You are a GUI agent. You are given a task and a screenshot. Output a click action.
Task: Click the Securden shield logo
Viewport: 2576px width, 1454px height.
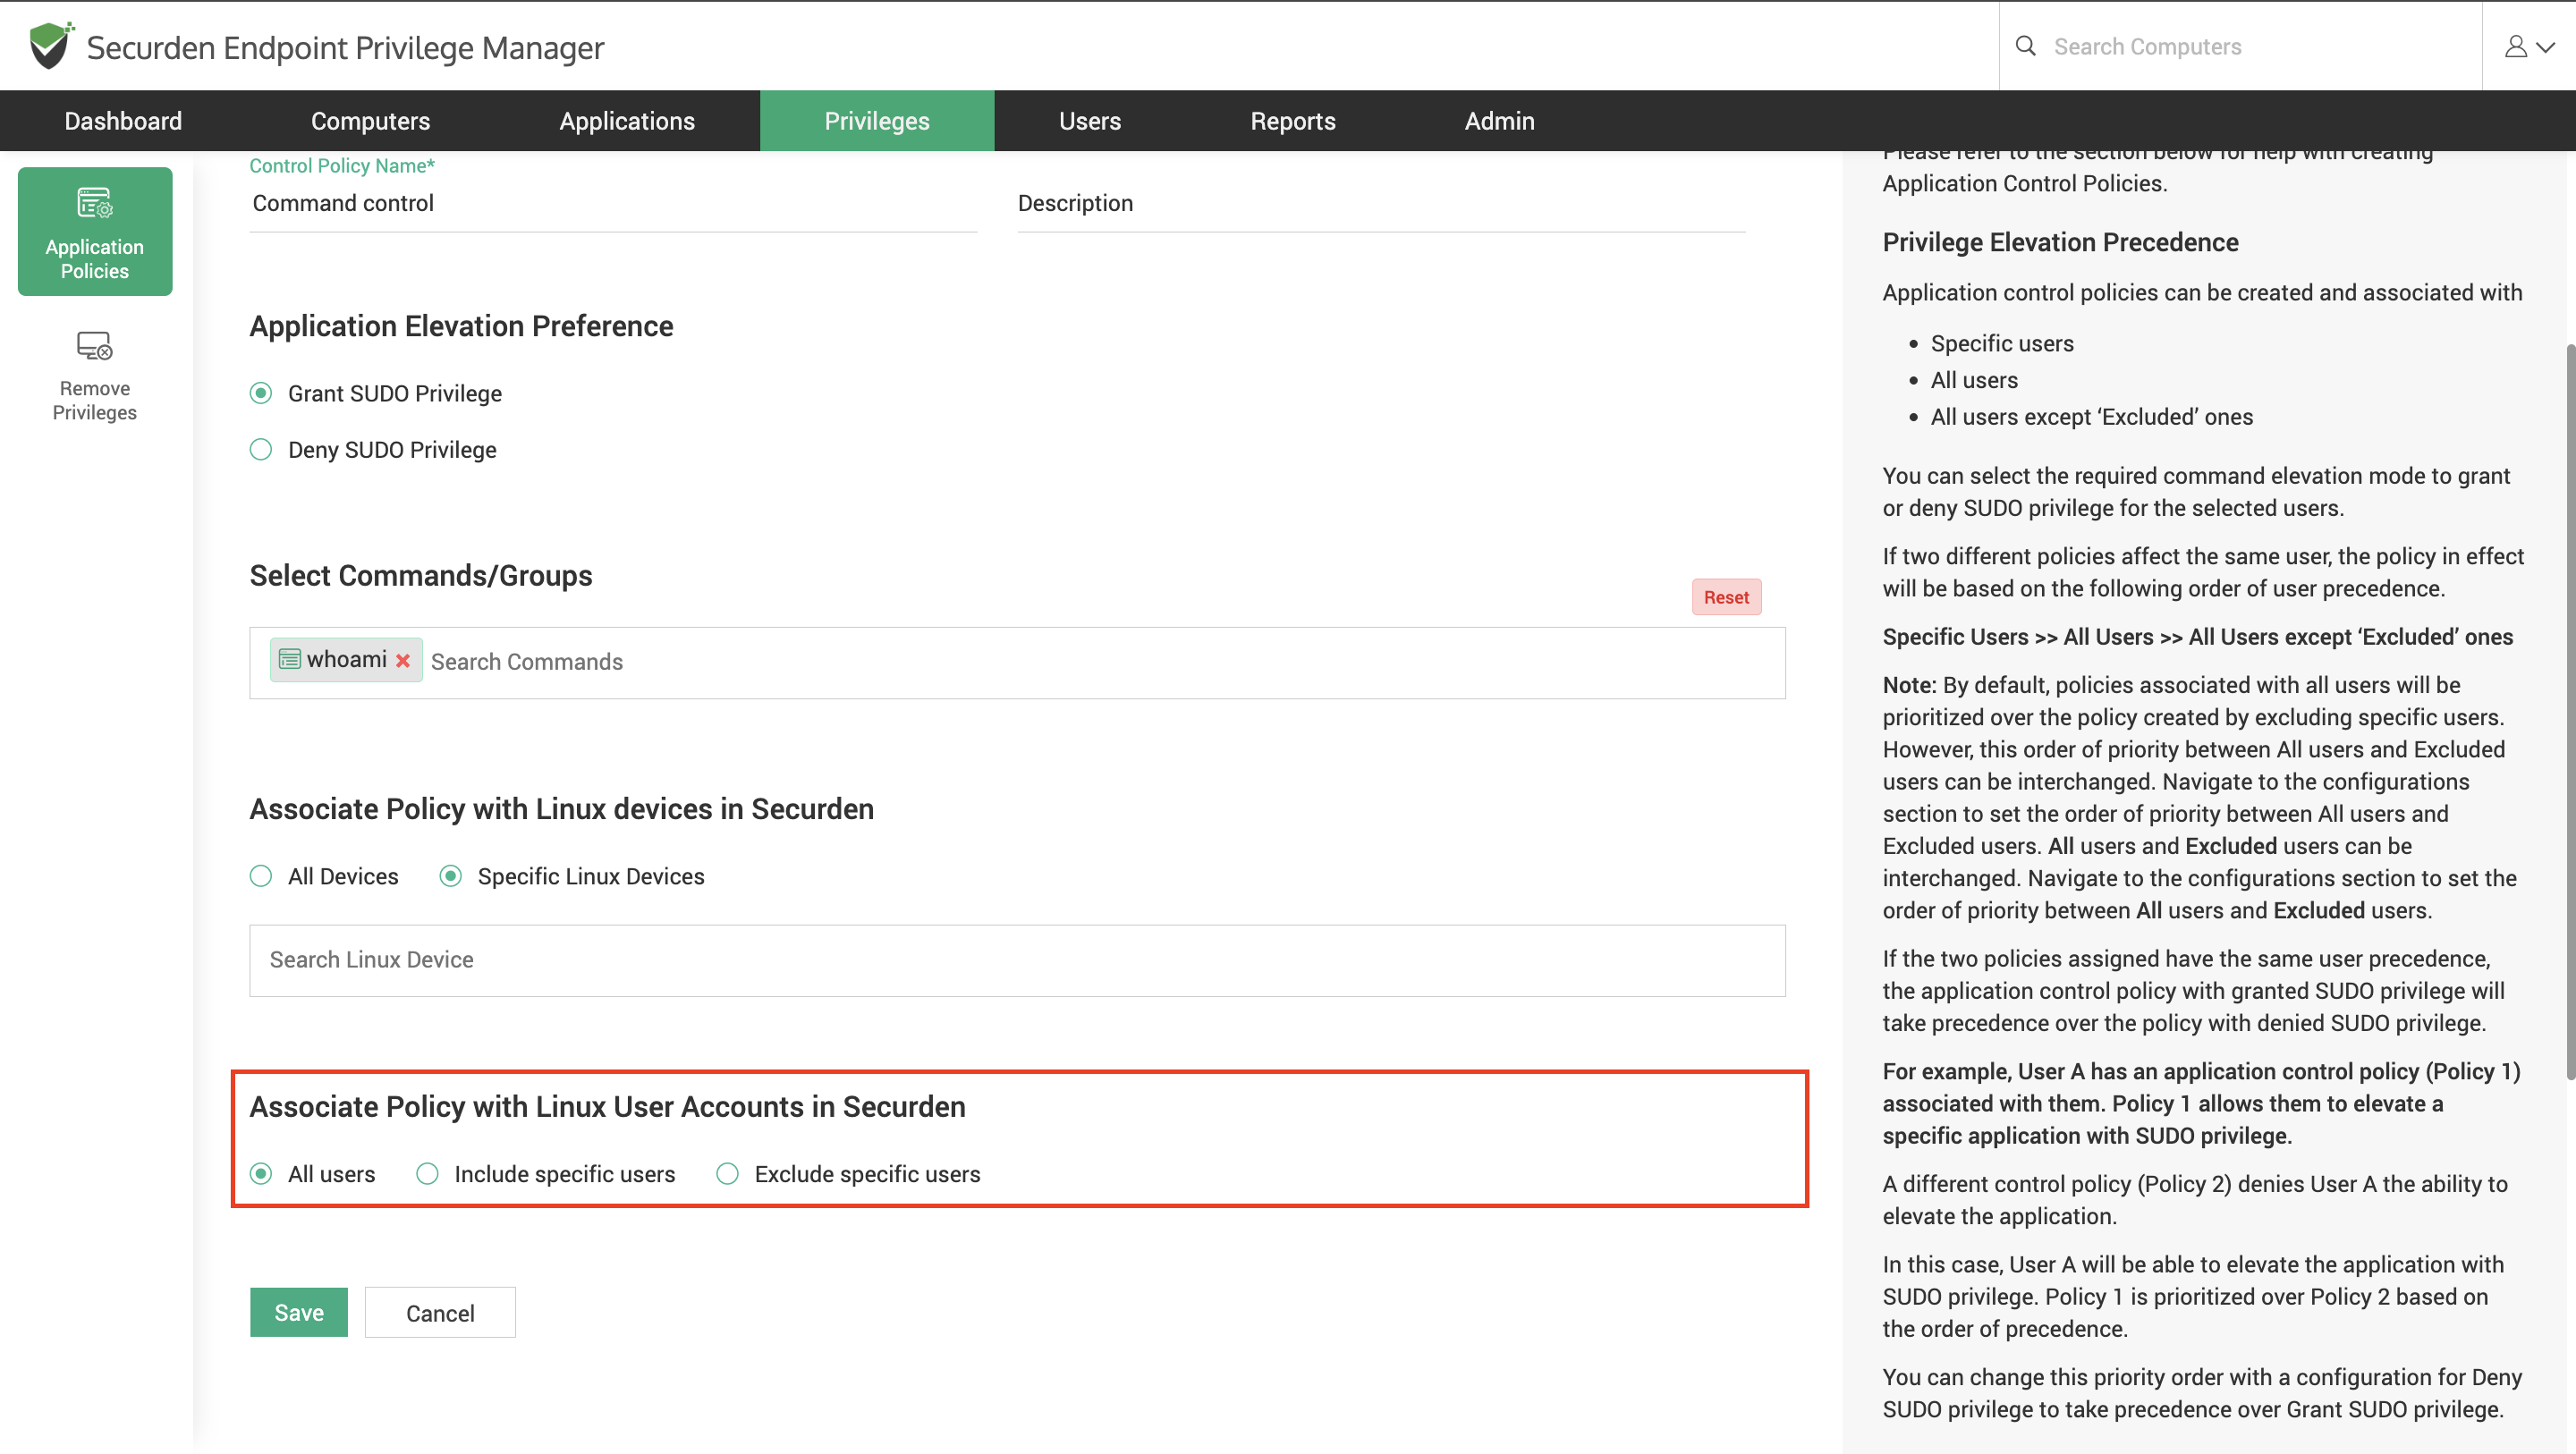tap(50, 45)
